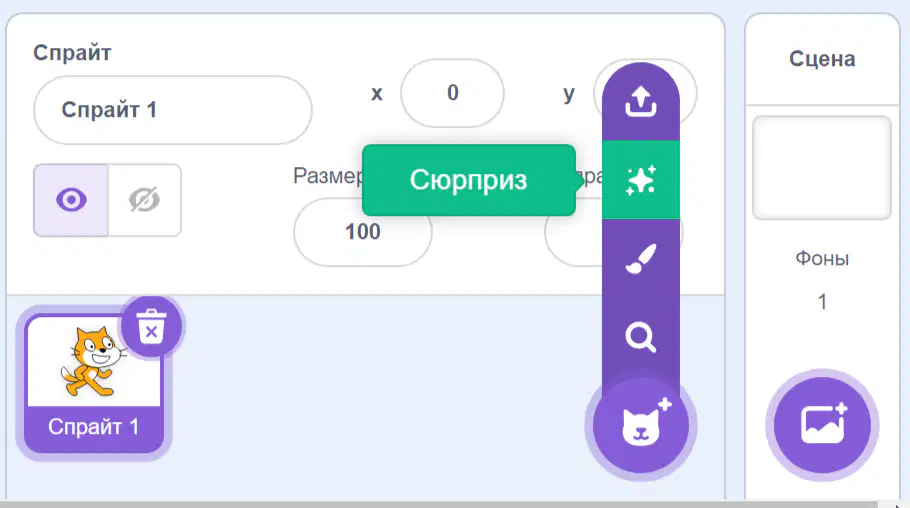Show the sprite using open eye icon
Screen dimensions: 910x508
[x=71, y=200]
